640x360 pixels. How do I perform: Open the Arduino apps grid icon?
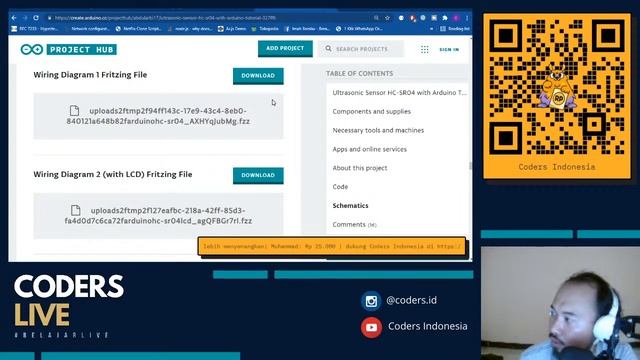[x=424, y=49]
